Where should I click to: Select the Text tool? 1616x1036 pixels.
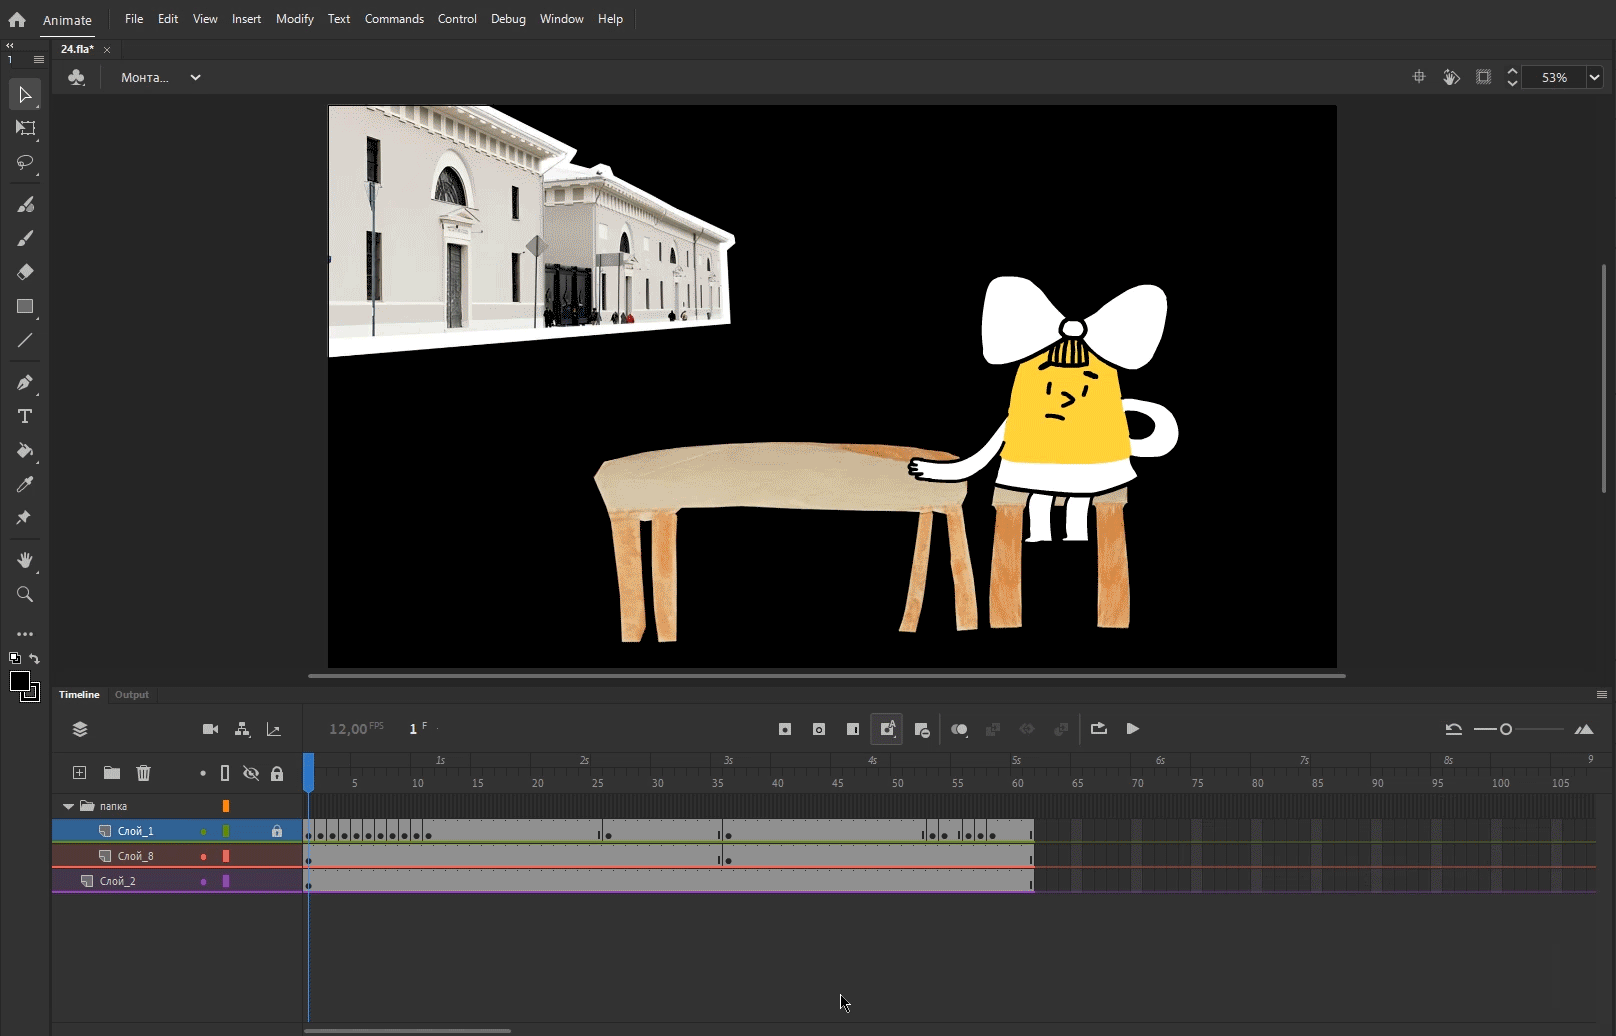click(25, 416)
